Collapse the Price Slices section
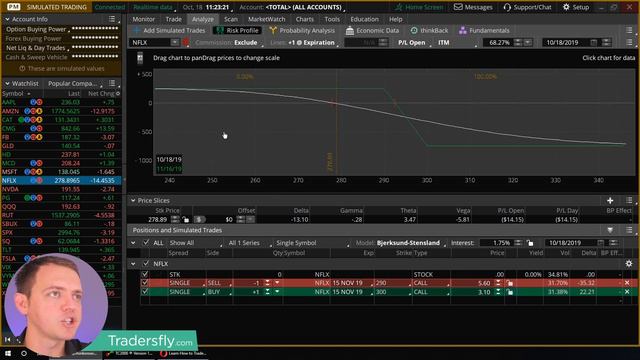Image resolution: width=640 pixels, height=360 pixels. (x=133, y=200)
